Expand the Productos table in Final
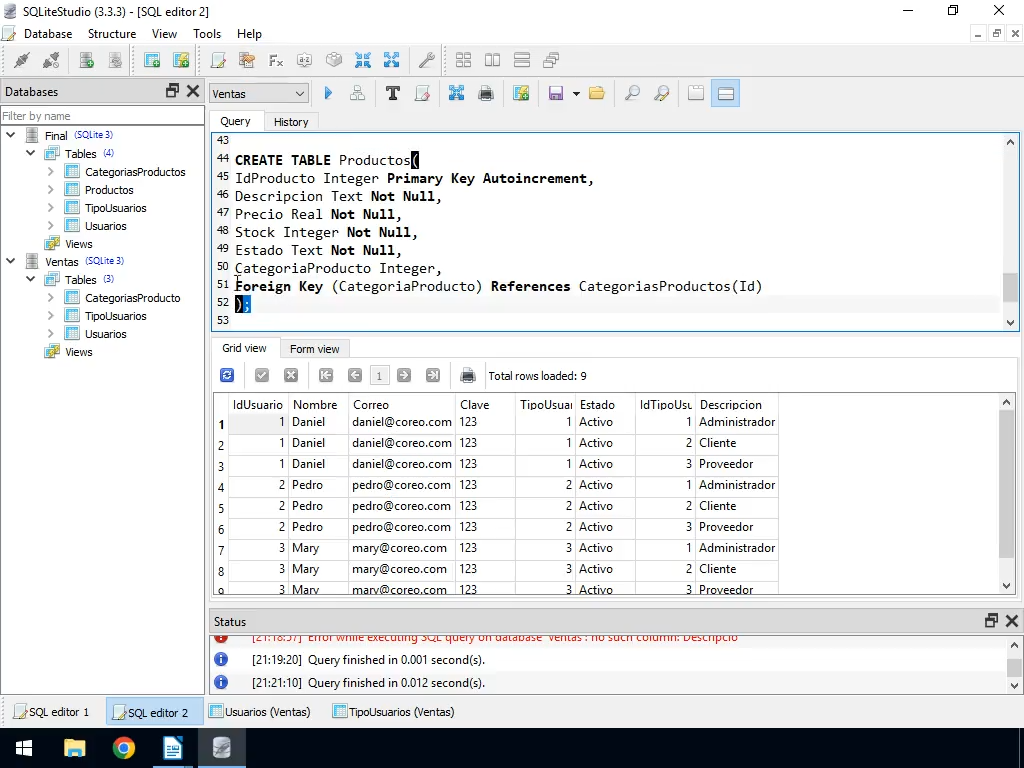 [51, 190]
